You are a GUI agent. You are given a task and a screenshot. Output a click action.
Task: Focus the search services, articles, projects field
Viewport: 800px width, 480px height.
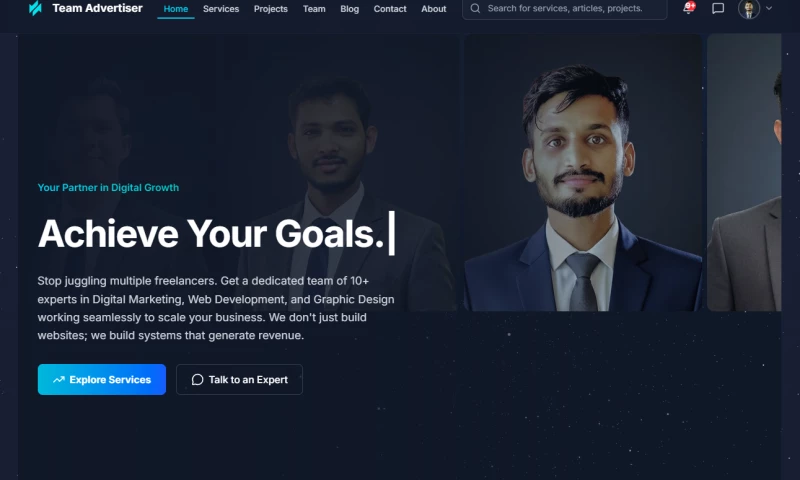[564, 9]
